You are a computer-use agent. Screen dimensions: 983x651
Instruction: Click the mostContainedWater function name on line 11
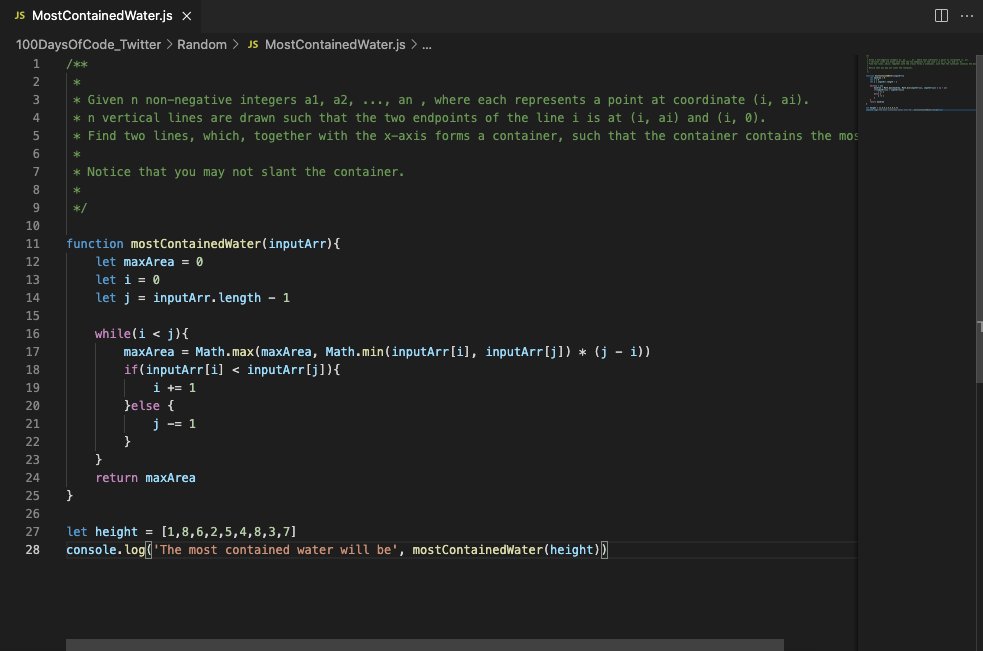tap(196, 243)
